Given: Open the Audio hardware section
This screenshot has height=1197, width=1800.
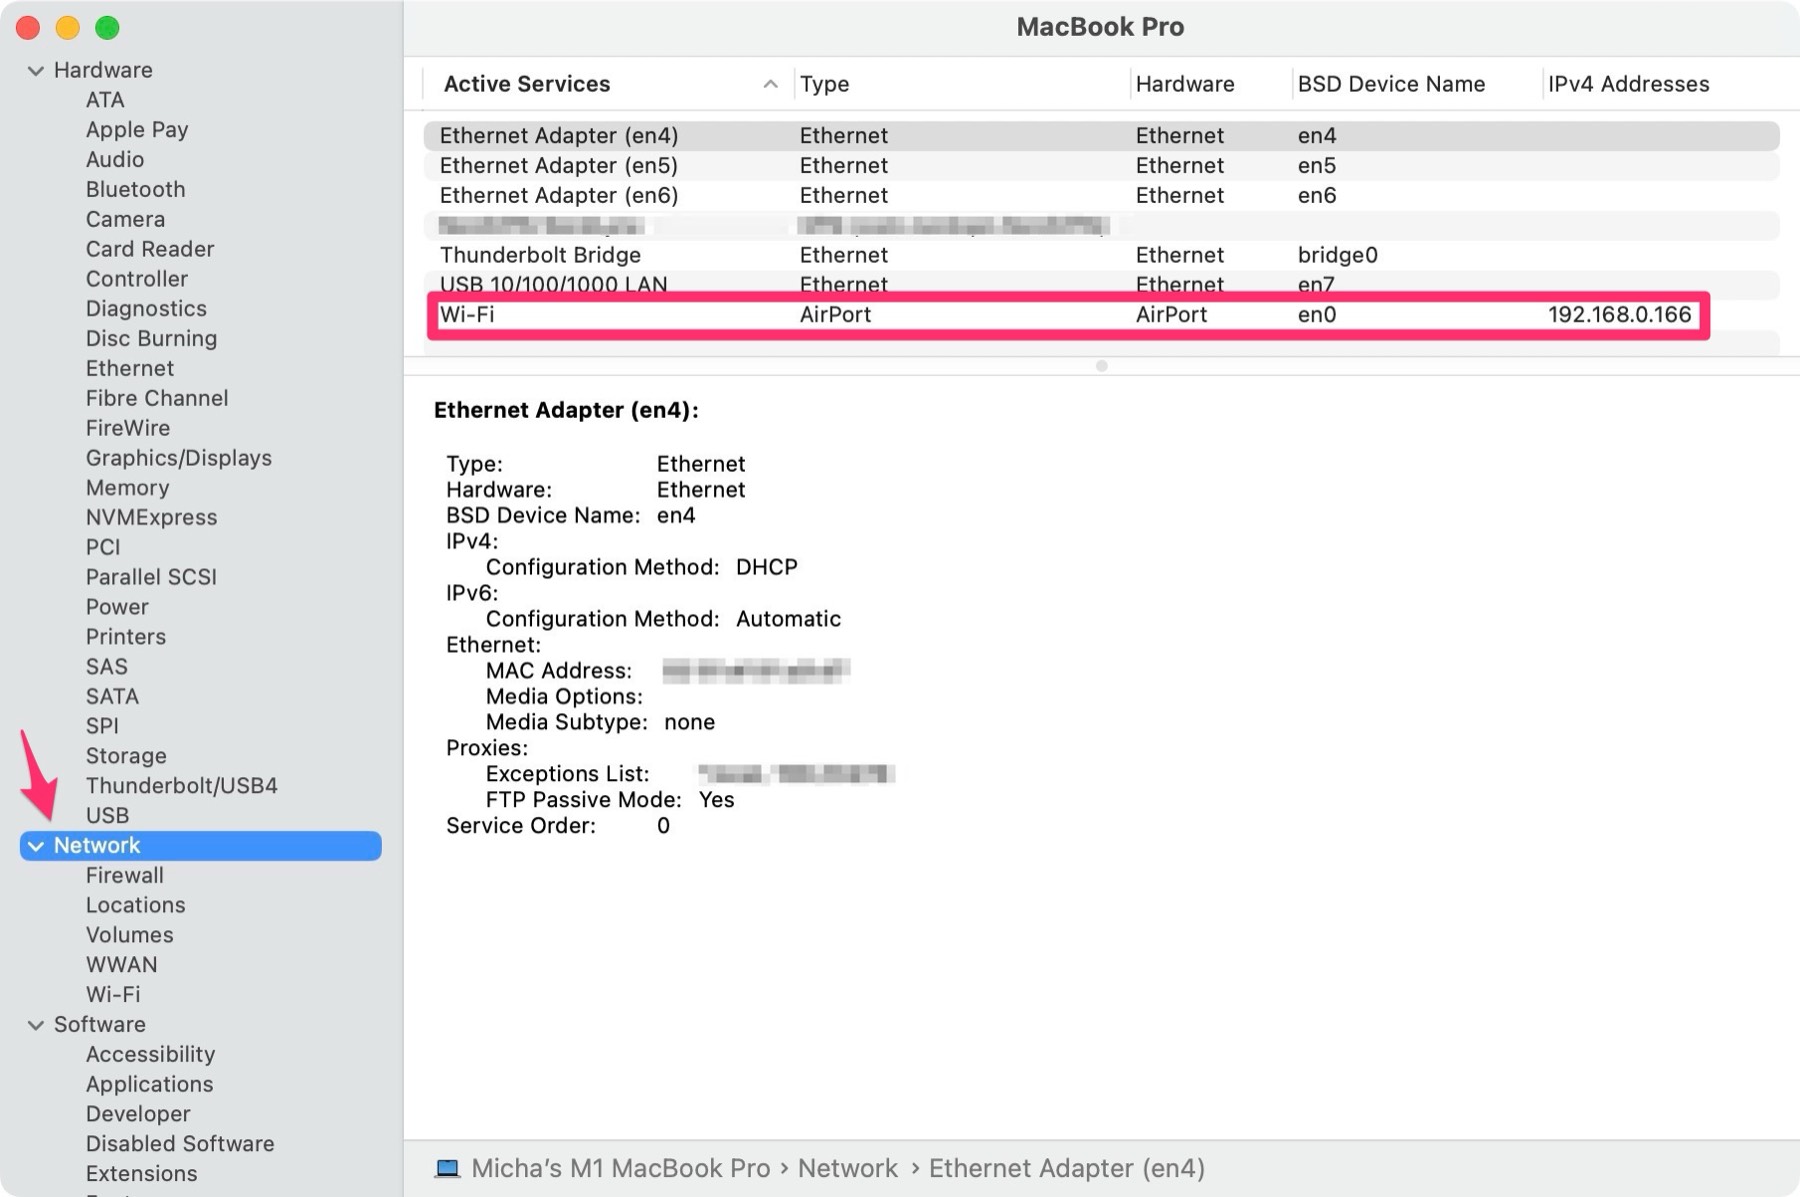Looking at the screenshot, I should 115,160.
